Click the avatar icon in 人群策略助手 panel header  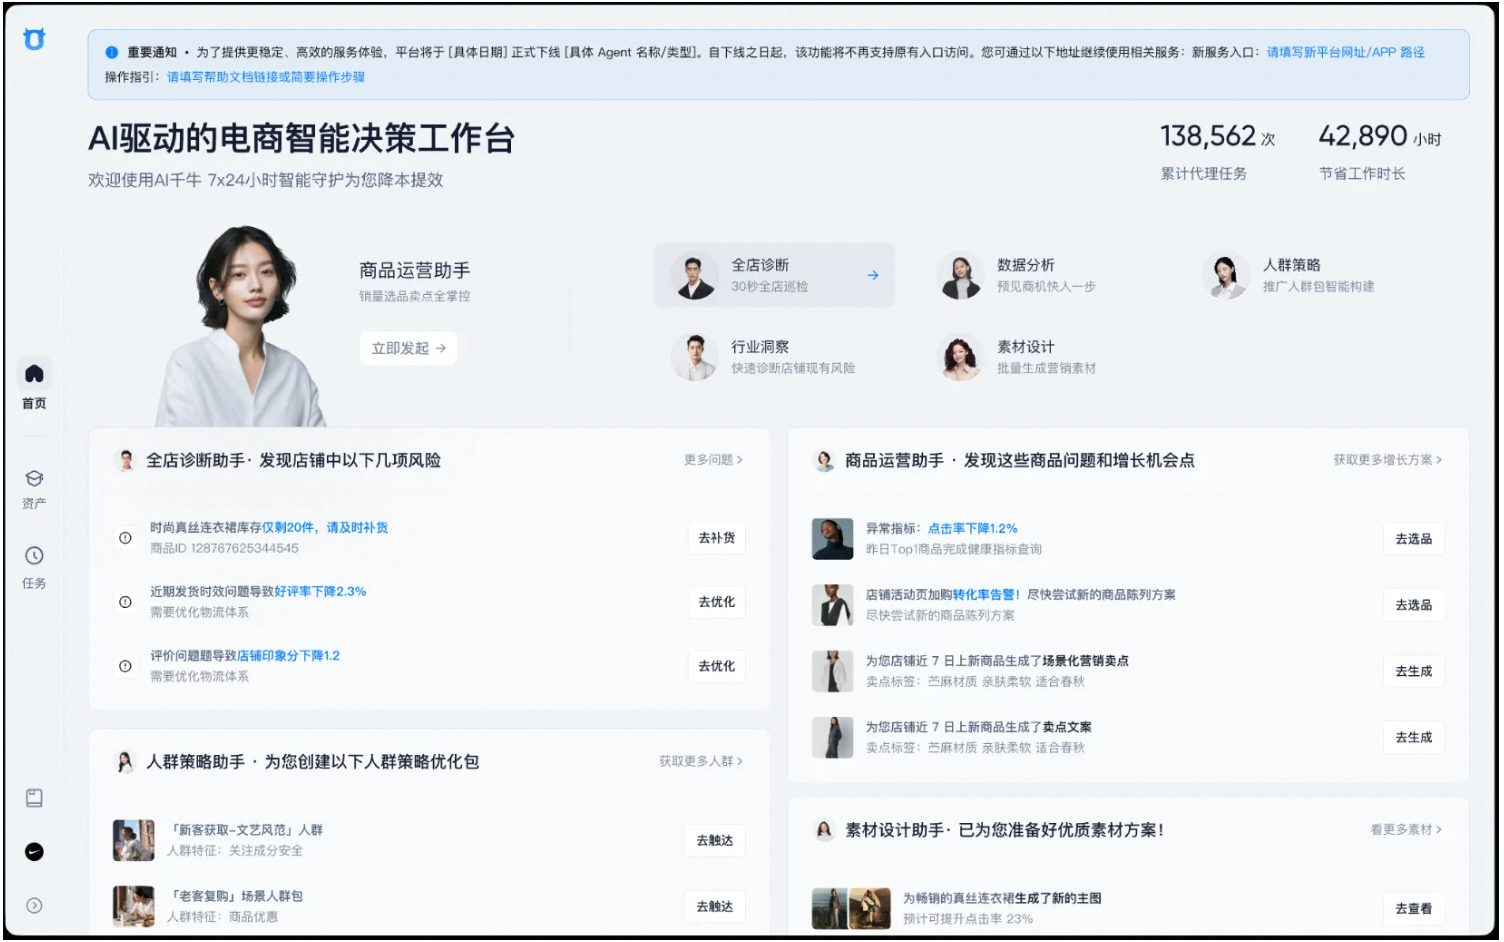tap(125, 762)
